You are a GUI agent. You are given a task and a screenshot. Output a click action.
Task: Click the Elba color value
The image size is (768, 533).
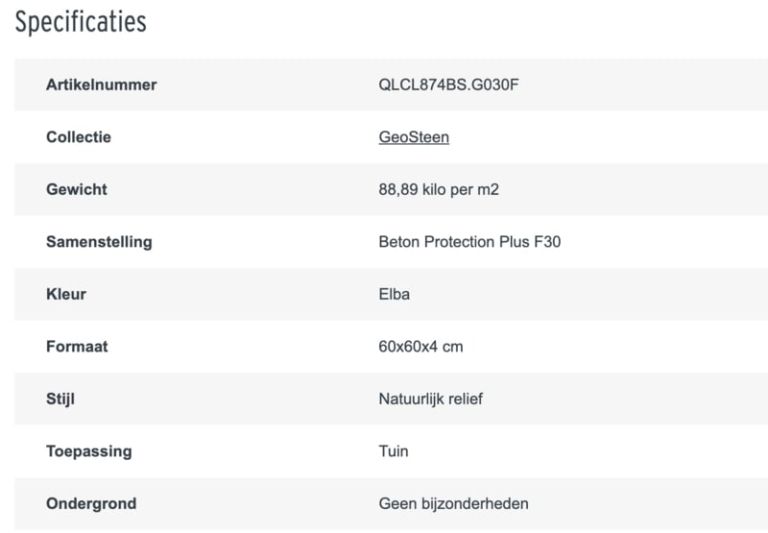point(394,295)
